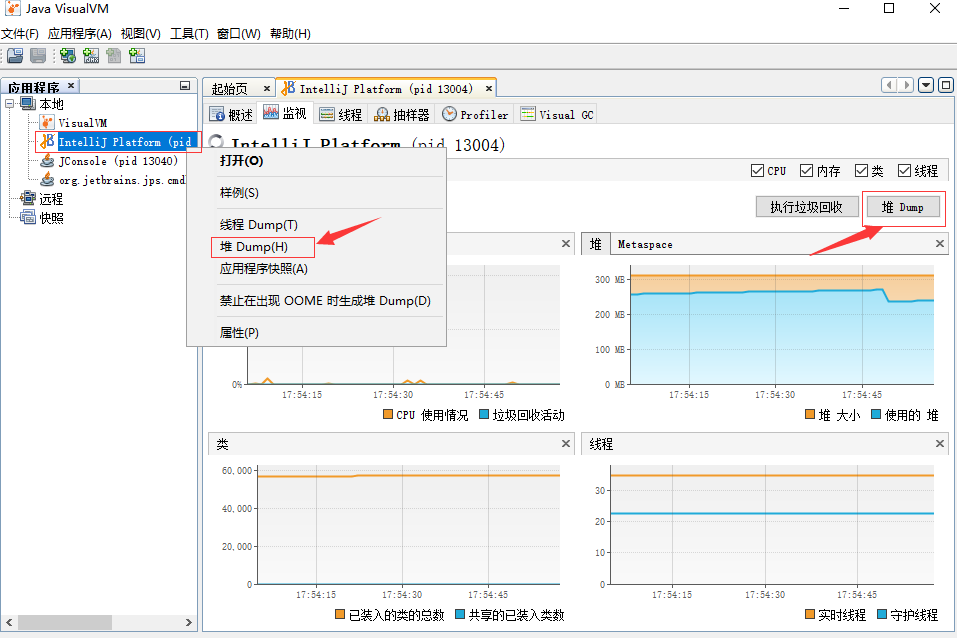Open the 视图(V) menu
This screenshot has width=957, height=638.
point(140,34)
